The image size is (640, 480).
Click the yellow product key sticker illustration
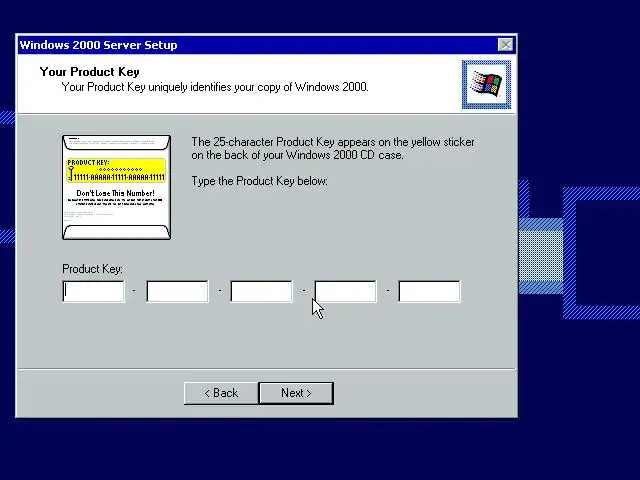click(x=116, y=170)
